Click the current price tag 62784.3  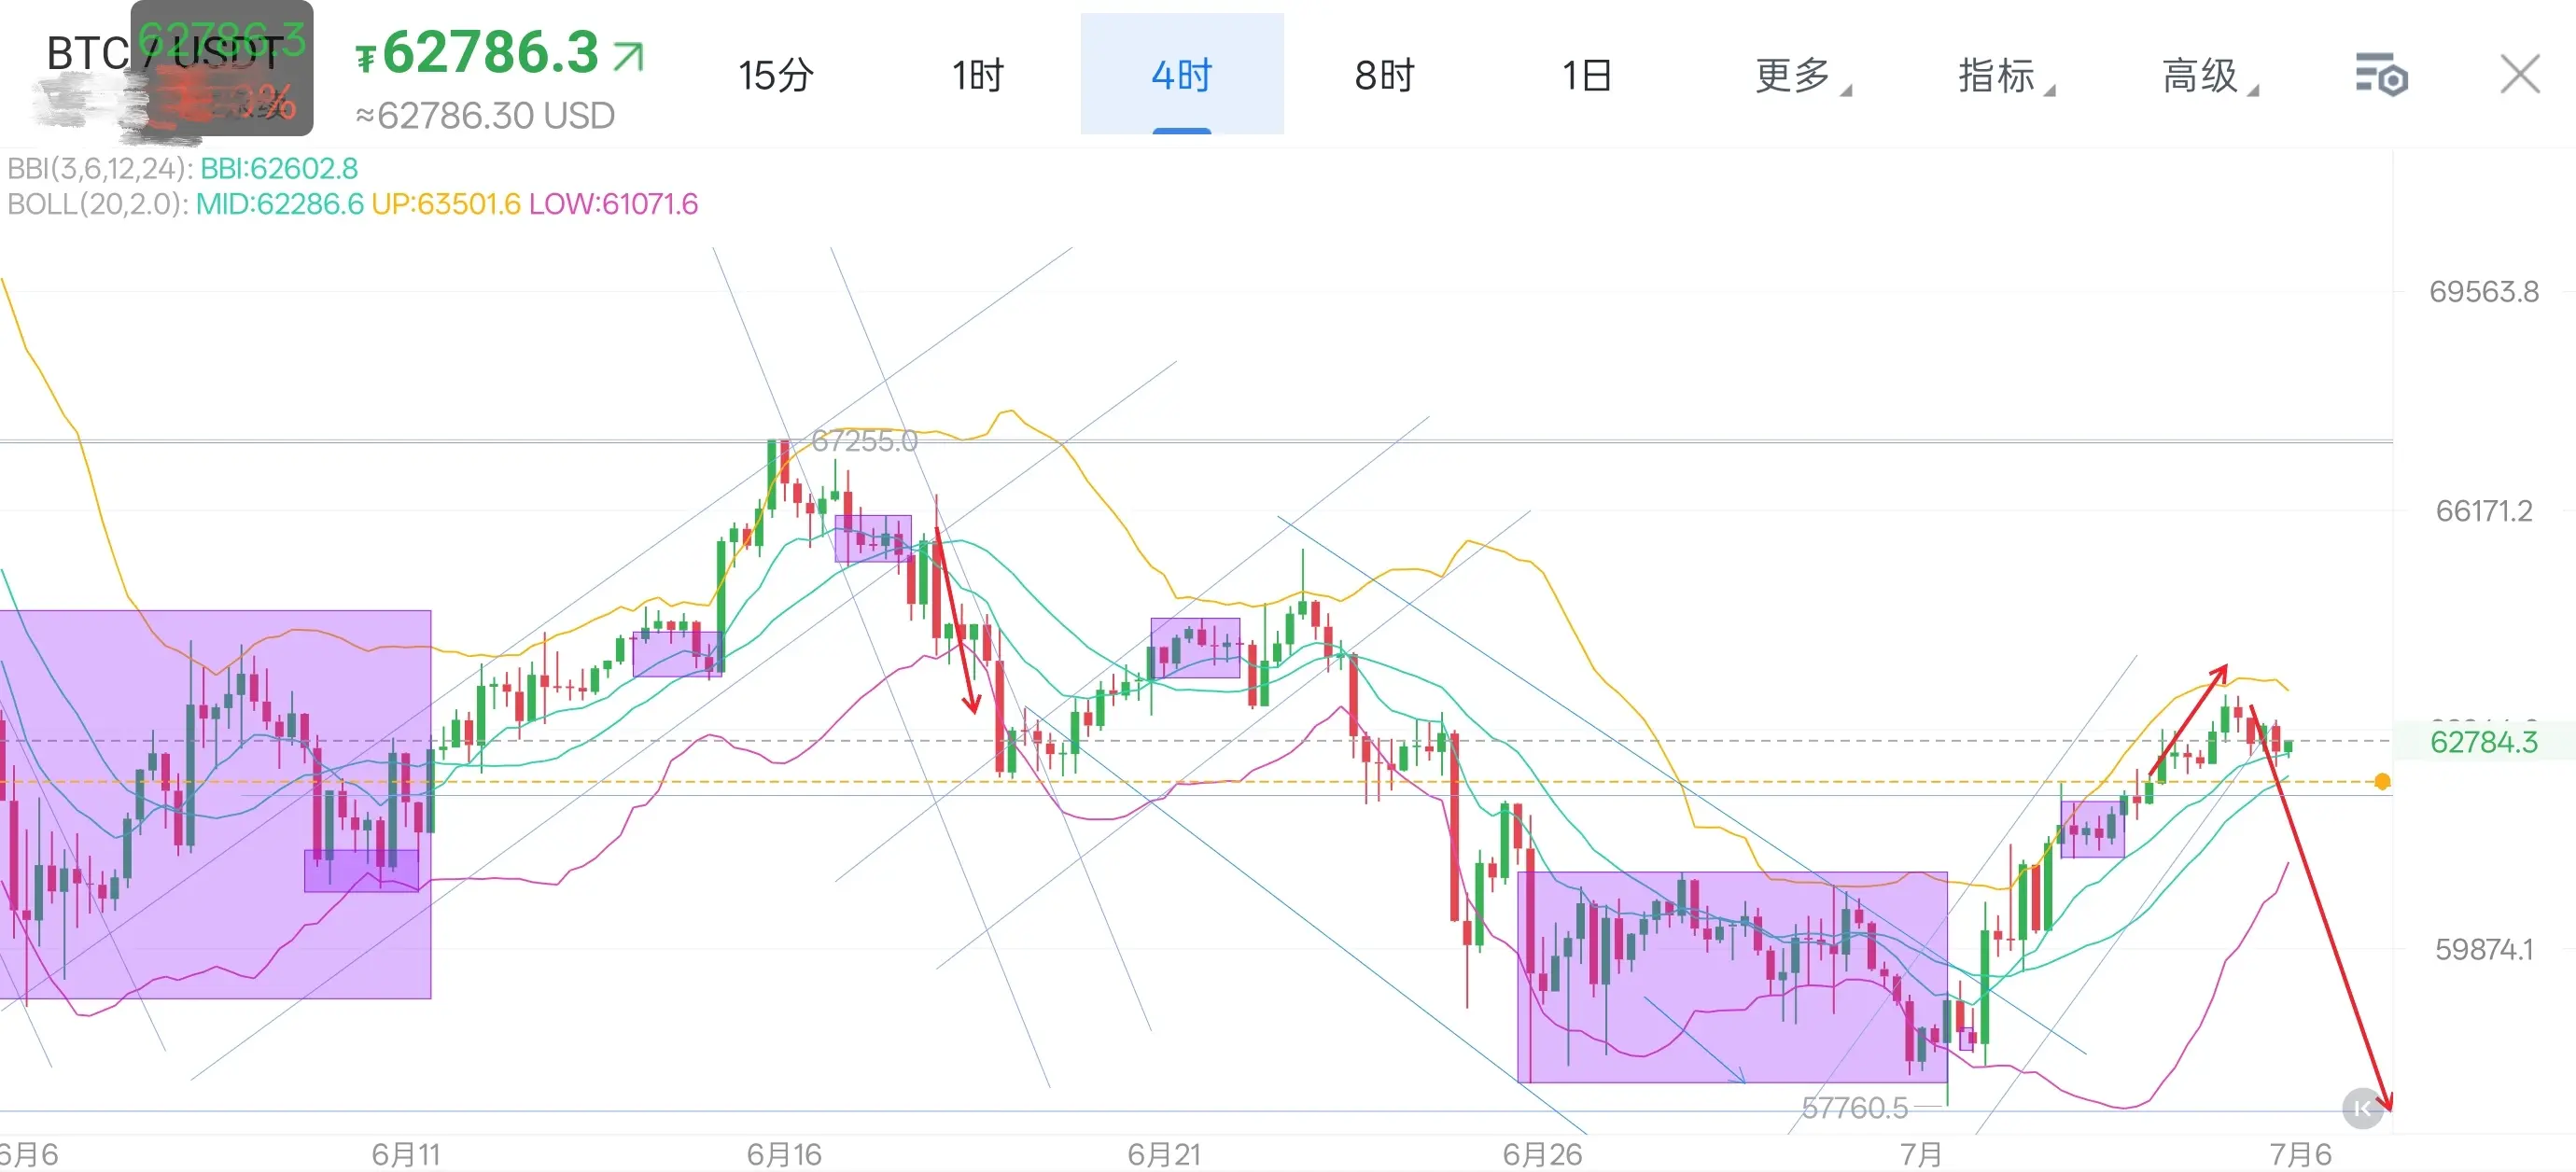pos(2484,742)
